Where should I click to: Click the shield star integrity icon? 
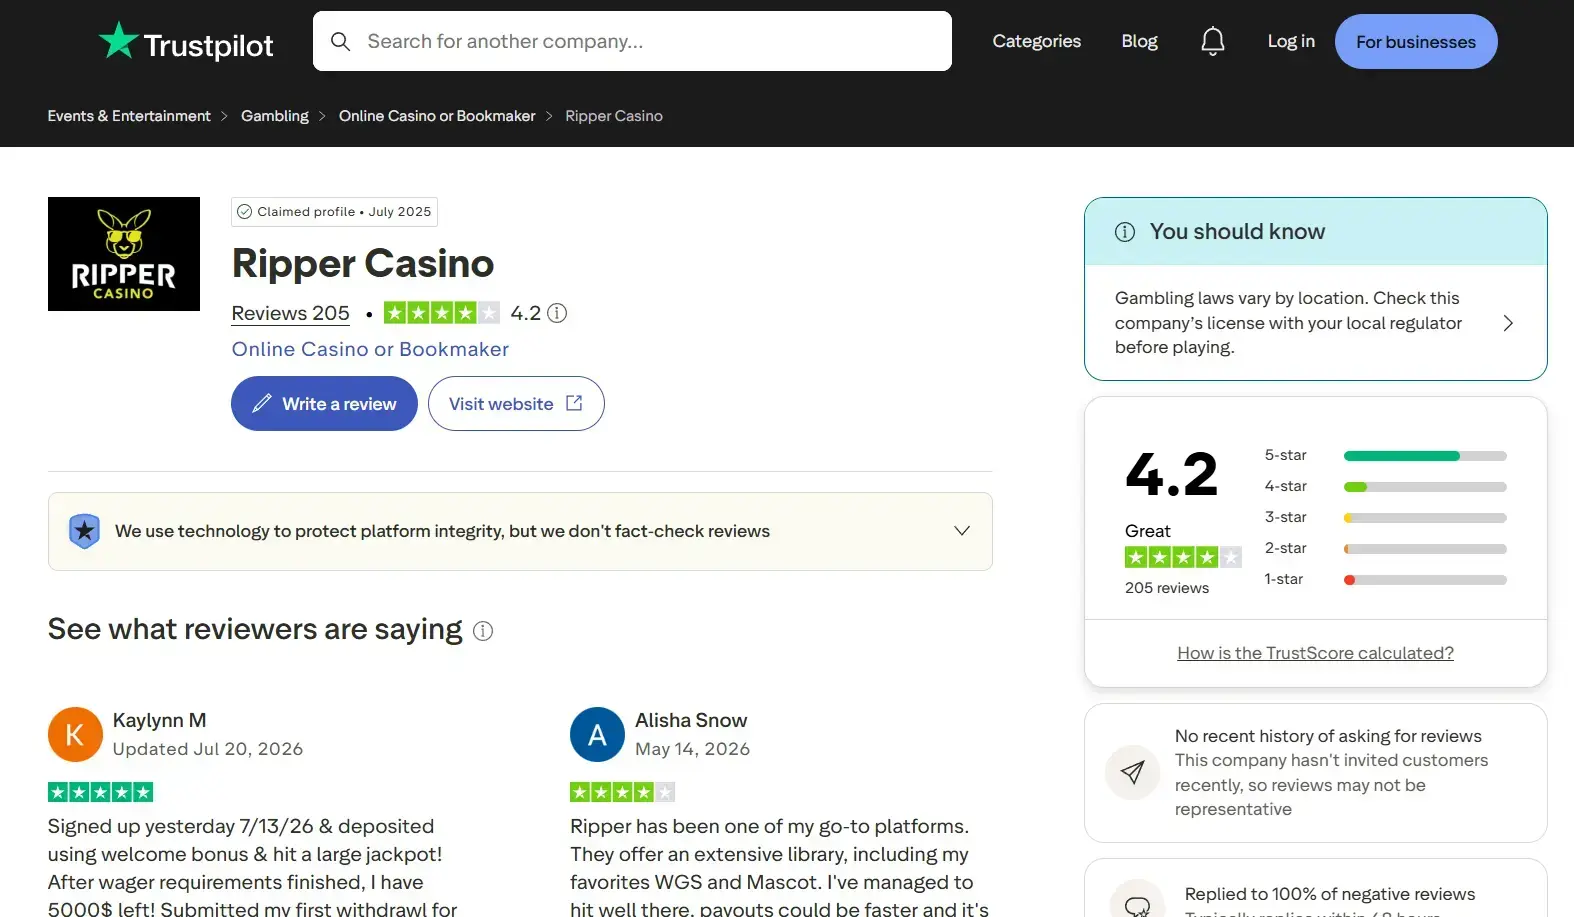click(84, 531)
